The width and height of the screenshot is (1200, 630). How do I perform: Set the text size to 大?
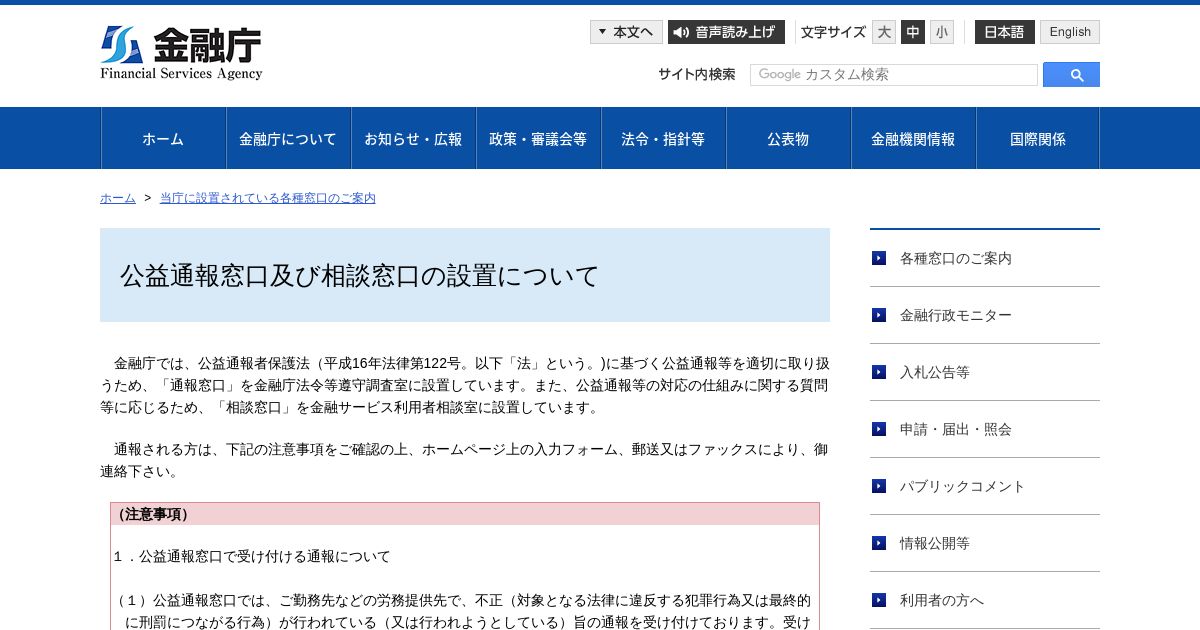pos(884,32)
